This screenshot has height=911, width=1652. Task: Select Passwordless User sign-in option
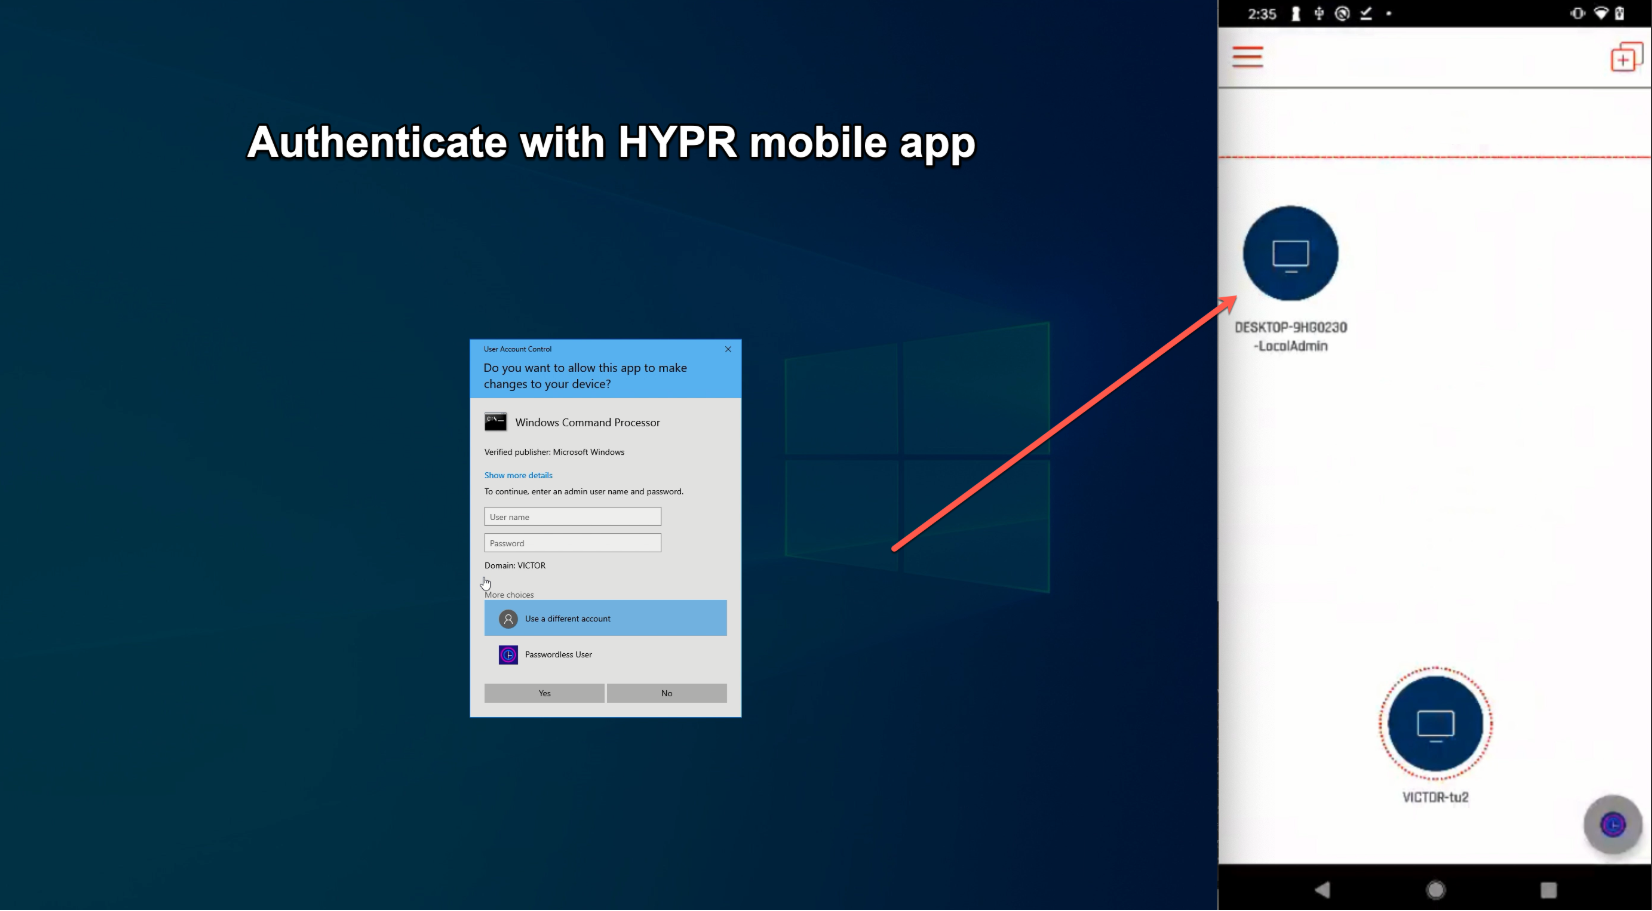tap(606, 655)
